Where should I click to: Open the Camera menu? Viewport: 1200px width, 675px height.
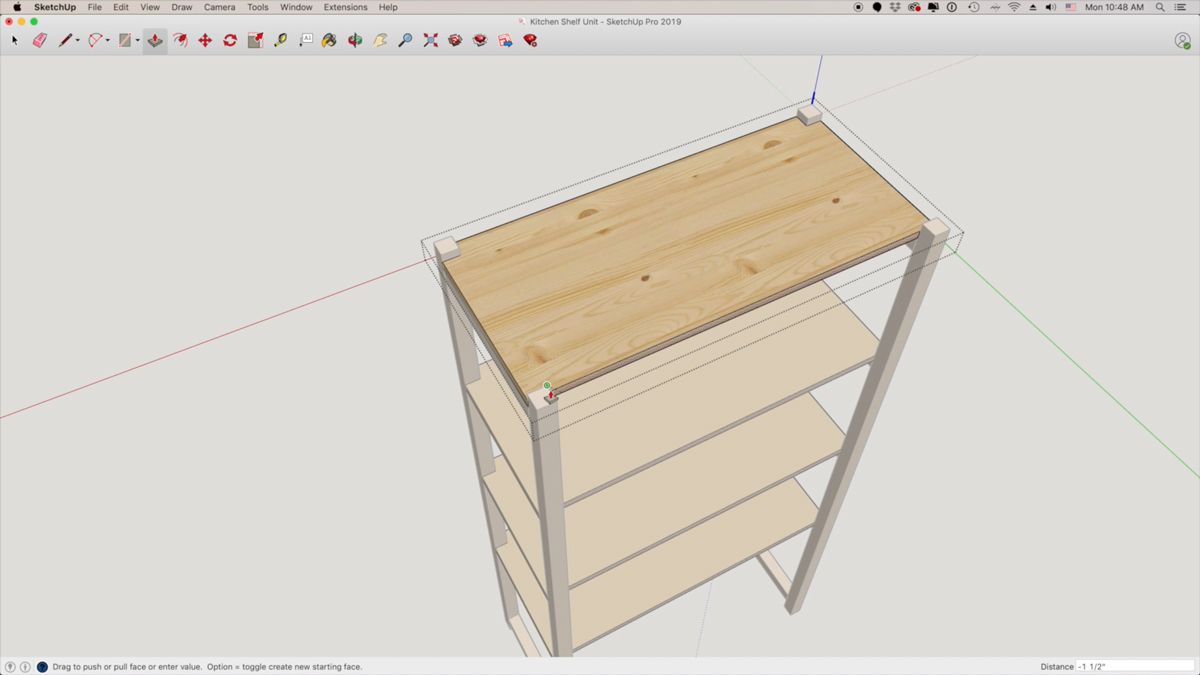(219, 7)
